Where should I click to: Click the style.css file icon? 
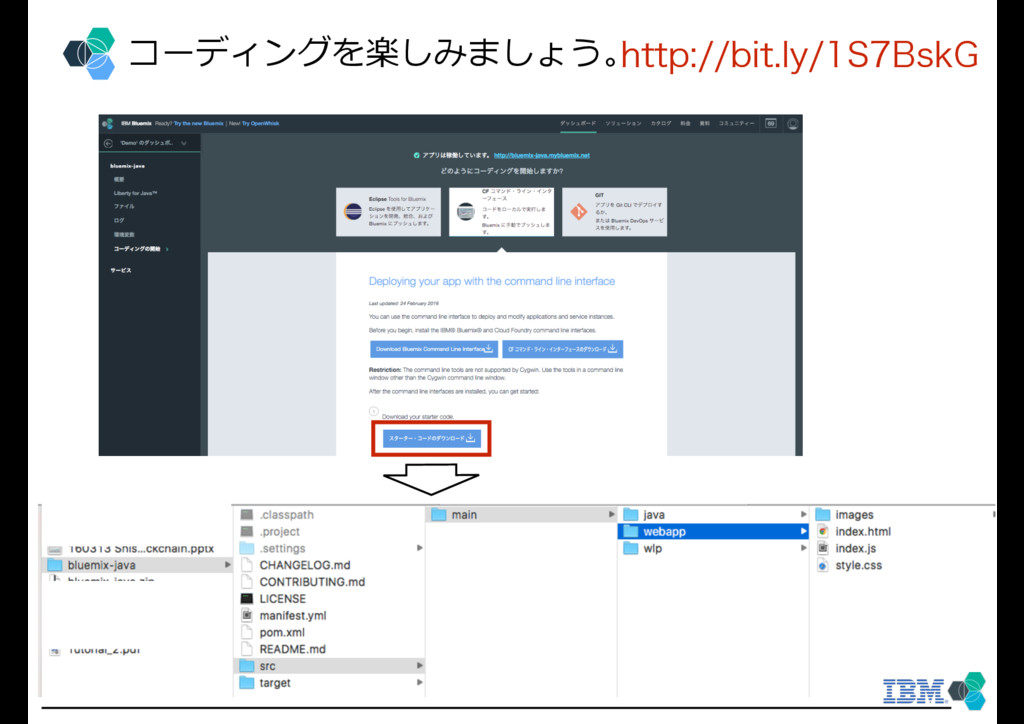point(823,565)
